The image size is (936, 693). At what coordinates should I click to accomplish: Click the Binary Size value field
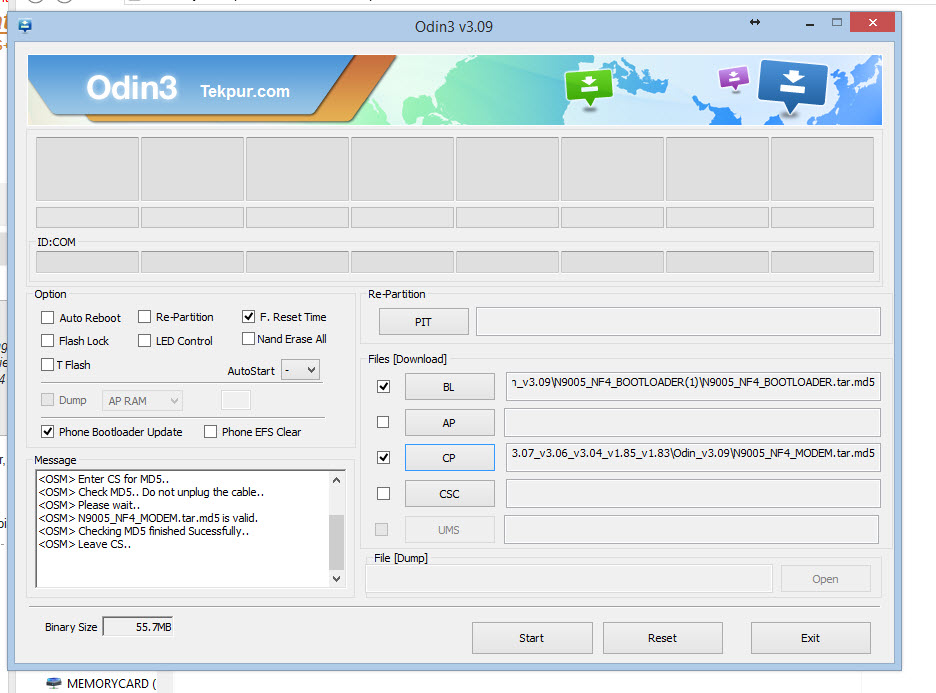coord(138,627)
